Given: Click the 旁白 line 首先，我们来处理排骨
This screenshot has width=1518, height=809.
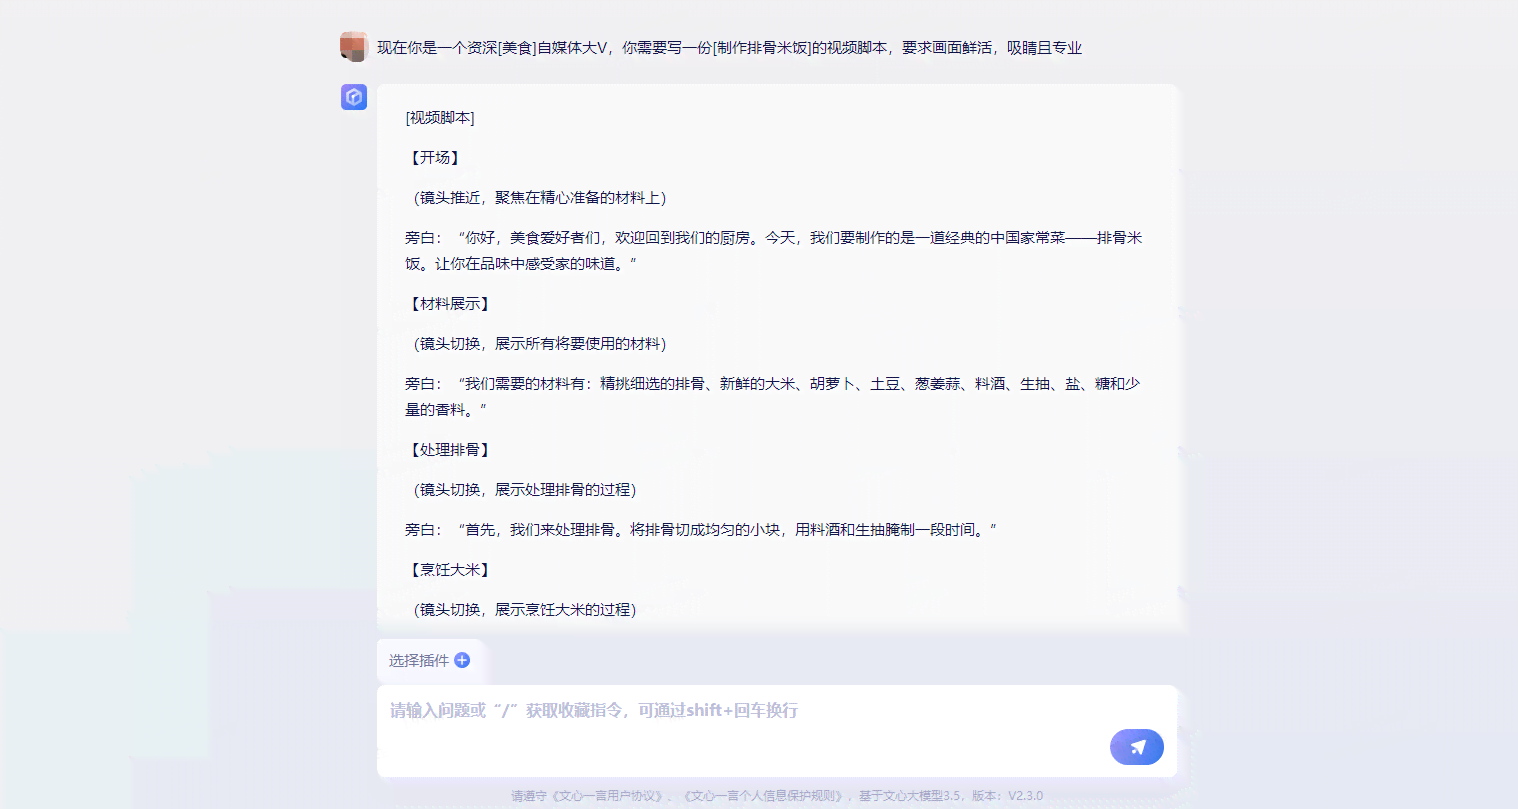Looking at the screenshot, I should (701, 530).
